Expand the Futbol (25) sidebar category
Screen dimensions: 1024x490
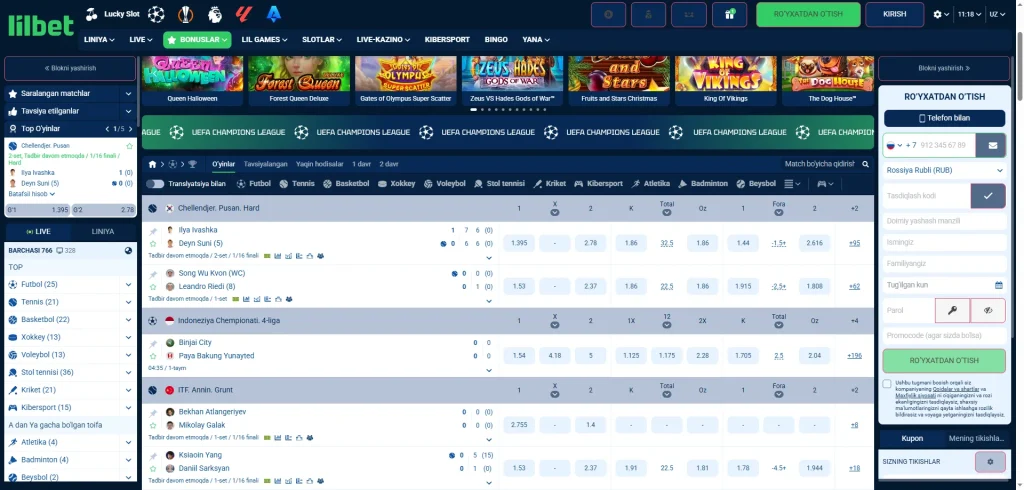coord(128,284)
